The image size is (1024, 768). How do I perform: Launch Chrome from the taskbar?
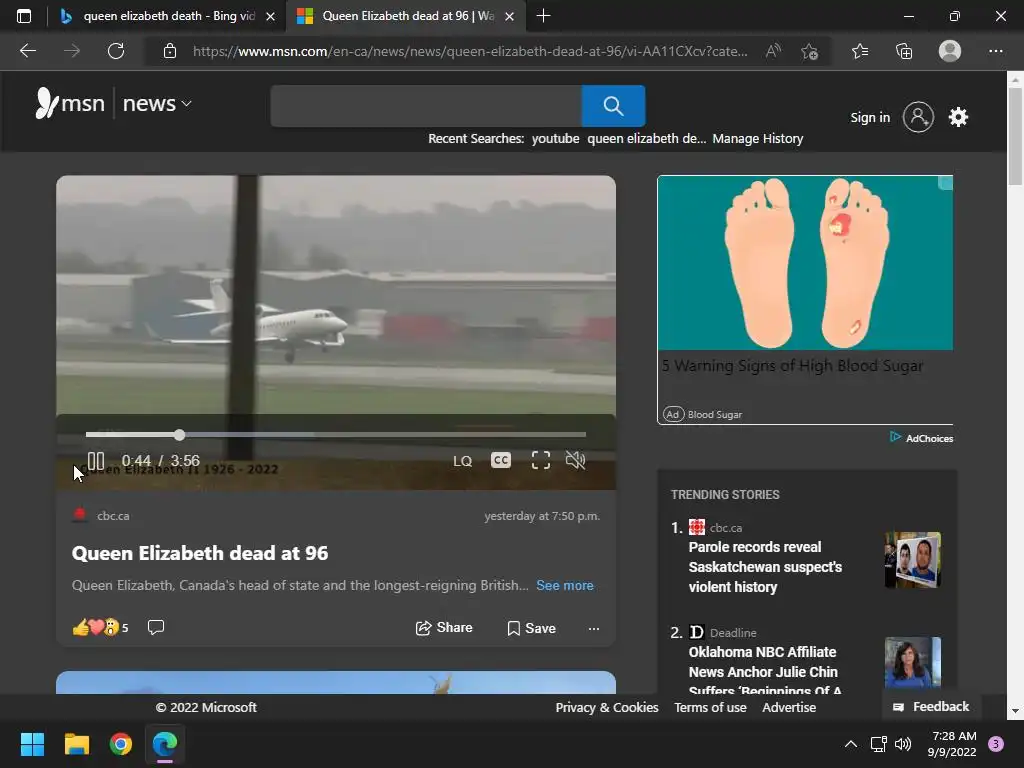(x=121, y=744)
